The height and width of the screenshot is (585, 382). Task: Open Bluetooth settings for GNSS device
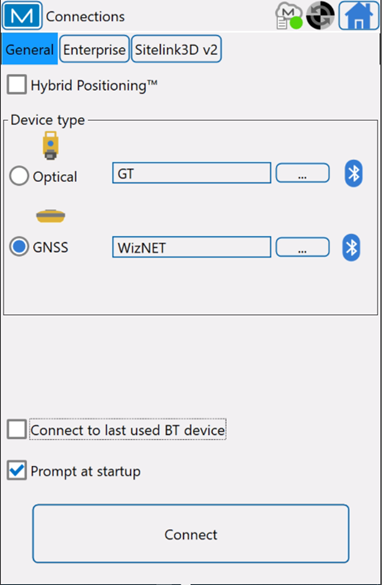pyautogui.click(x=351, y=247)
